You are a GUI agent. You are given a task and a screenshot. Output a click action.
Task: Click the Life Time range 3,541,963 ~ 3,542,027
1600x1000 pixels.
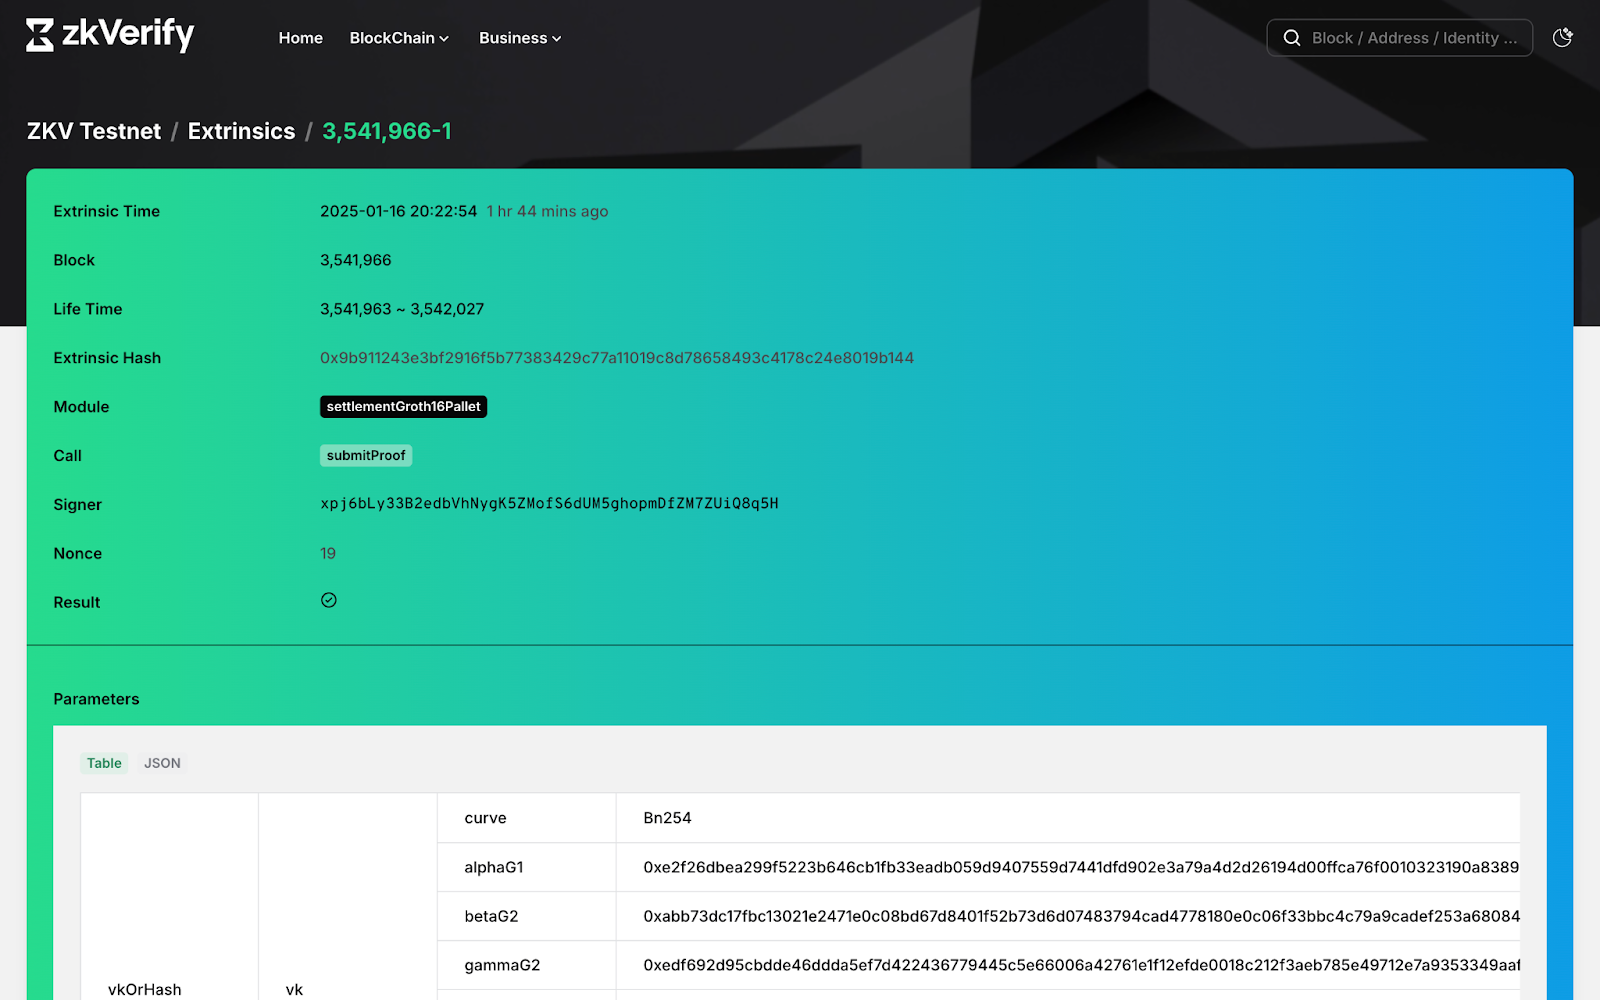tap(402, 309)
